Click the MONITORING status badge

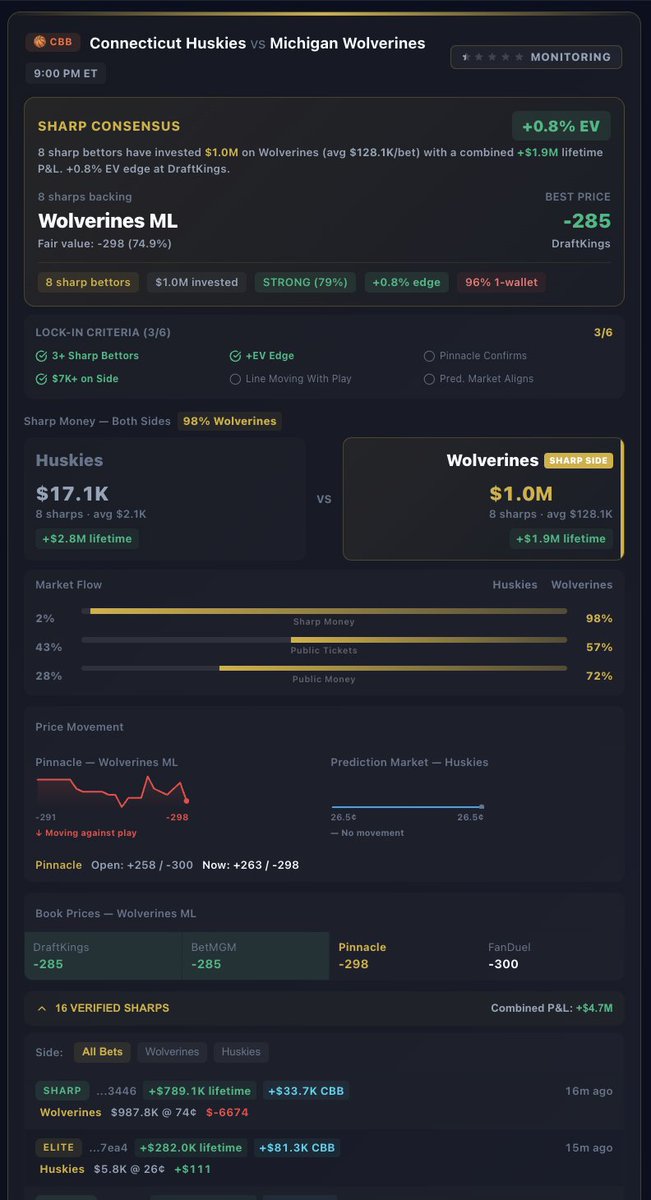(x=536, y=57)
